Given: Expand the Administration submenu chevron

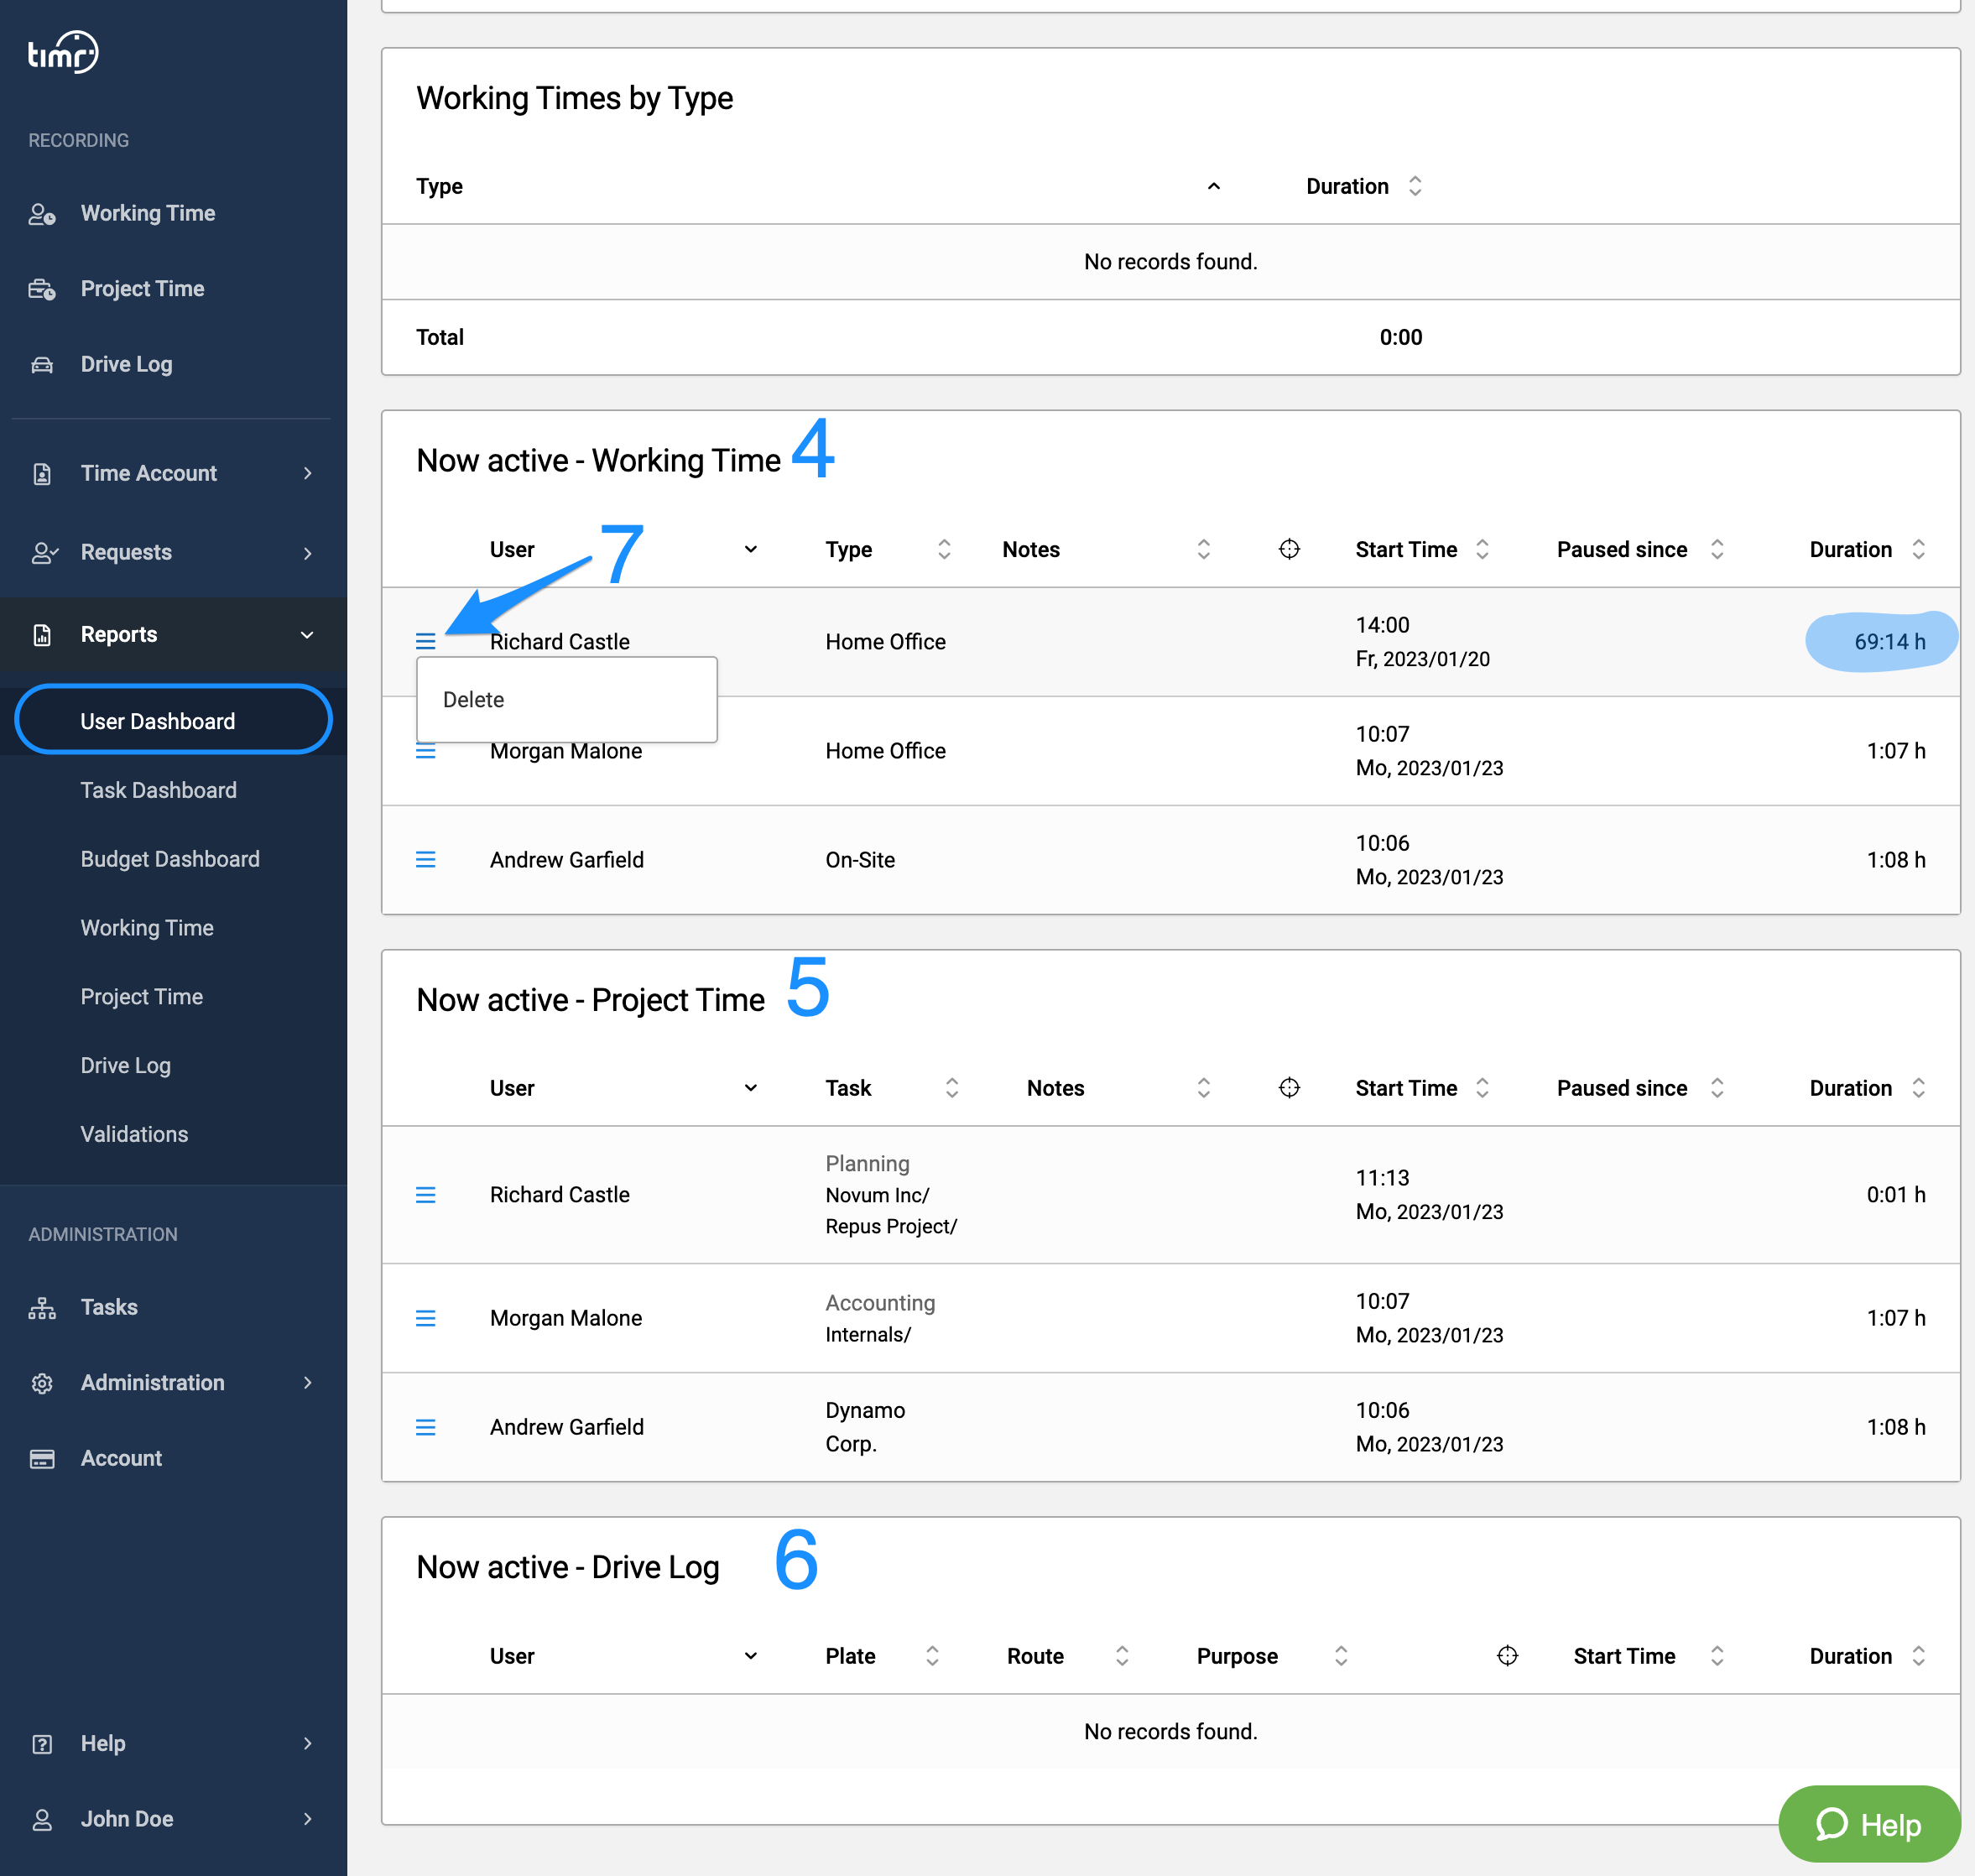Looking at the screenshot, I should 307,1384.
